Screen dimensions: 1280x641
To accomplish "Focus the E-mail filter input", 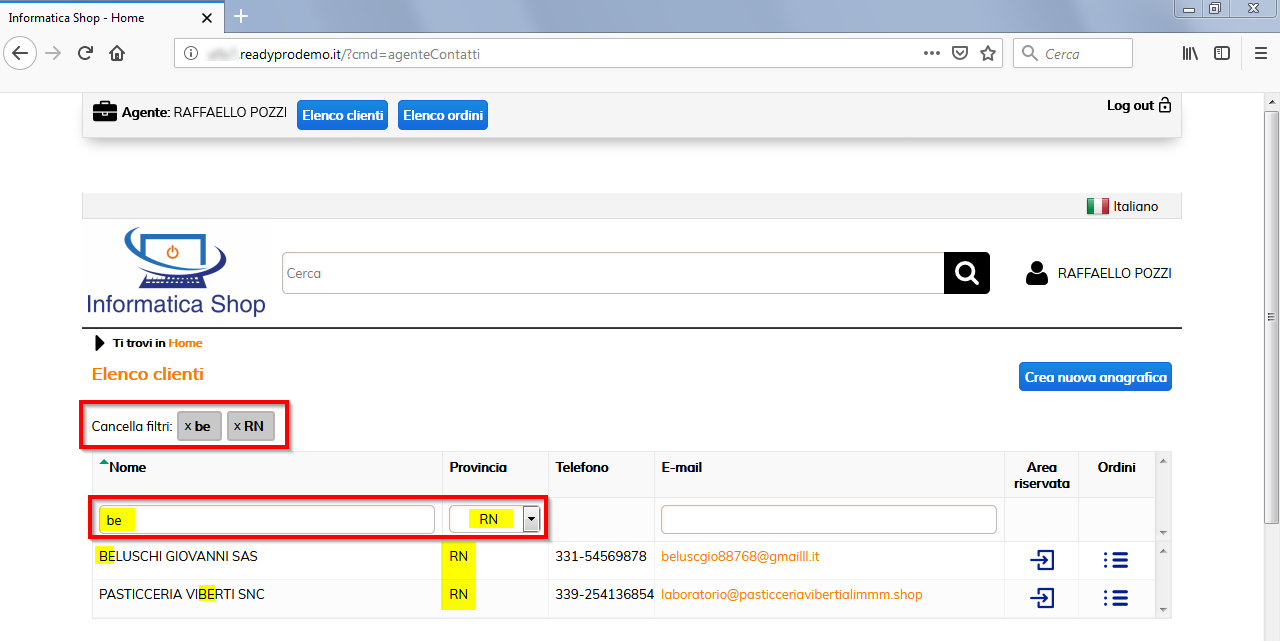I will (x=829, y=520).
